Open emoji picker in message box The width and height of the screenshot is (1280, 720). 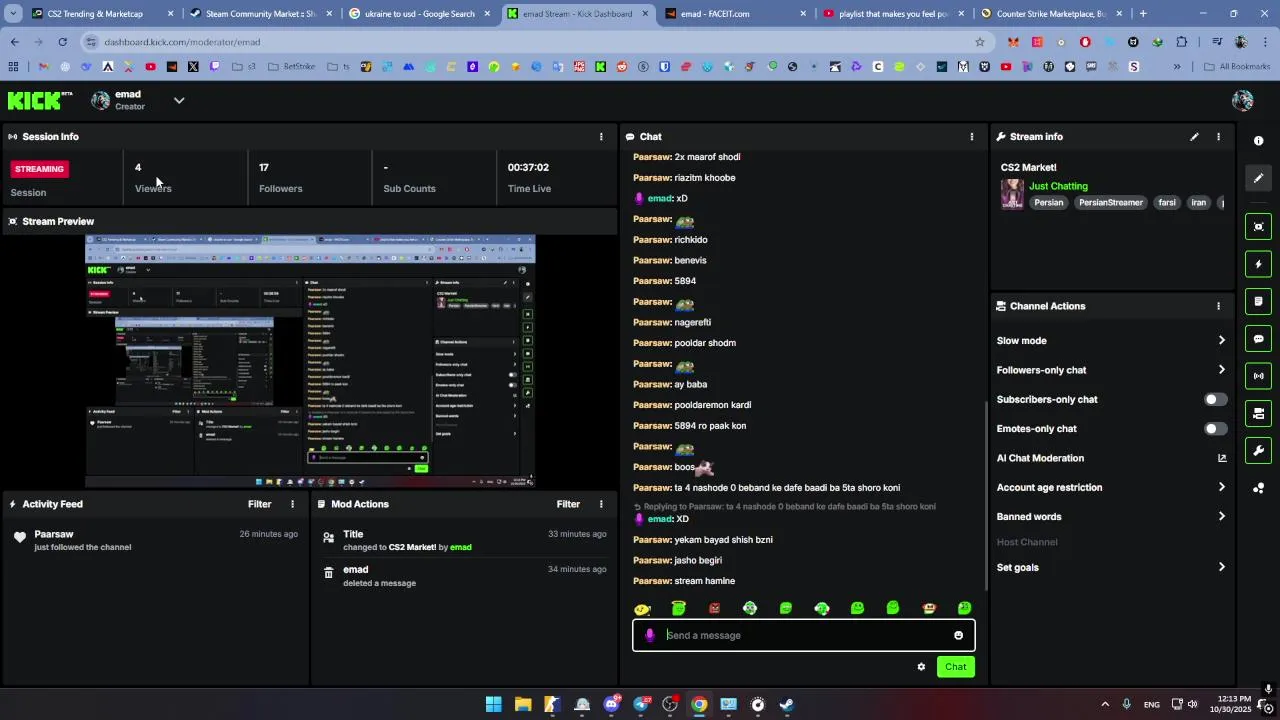coord(958,635)
